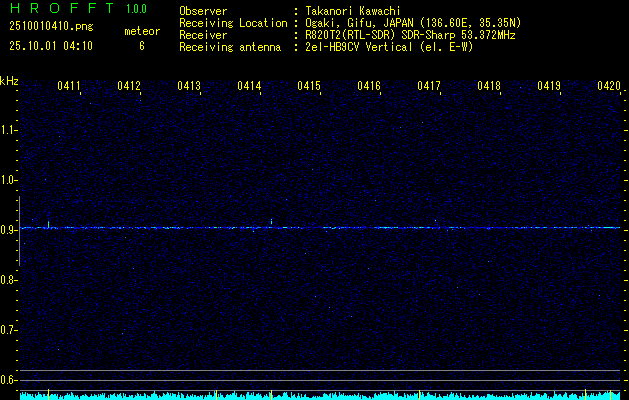Click the Receiver R820T2(RTL-SDR) line
The image size is (629, 400).
[410, 35]
